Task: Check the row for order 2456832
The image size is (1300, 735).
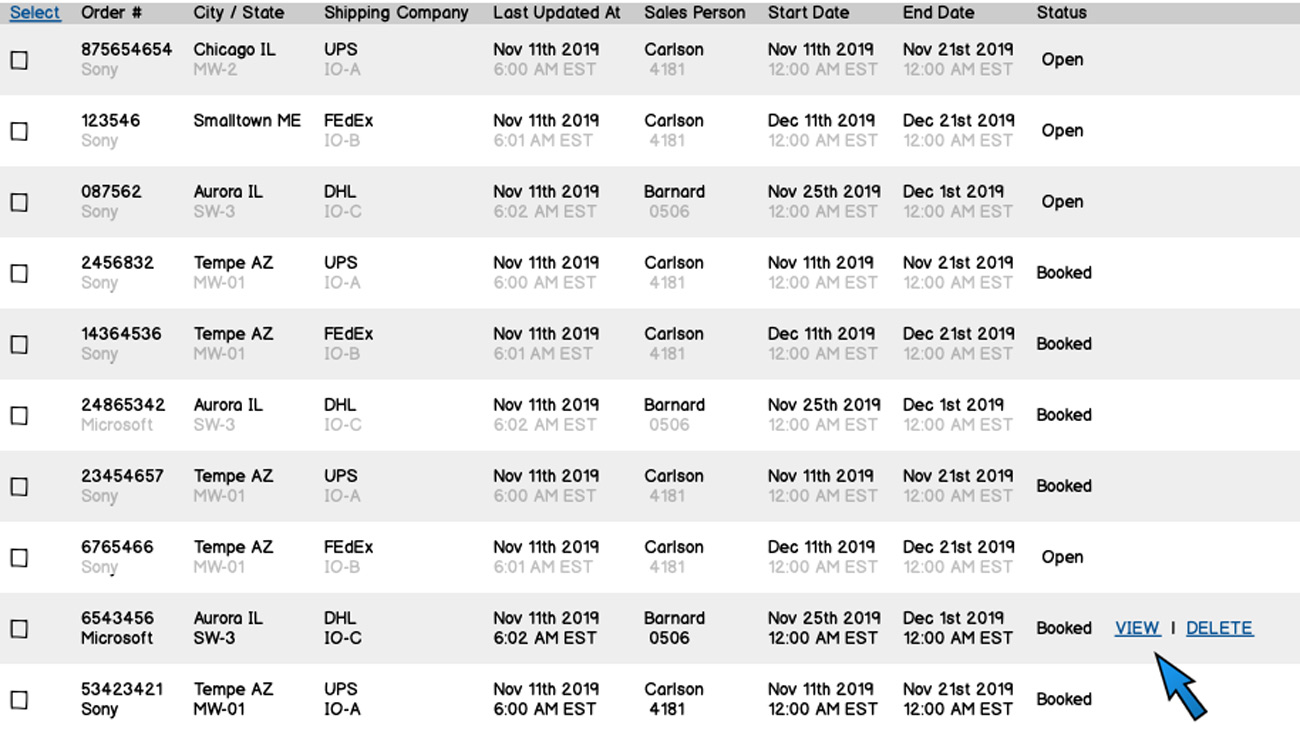Action: pos(19,273)
